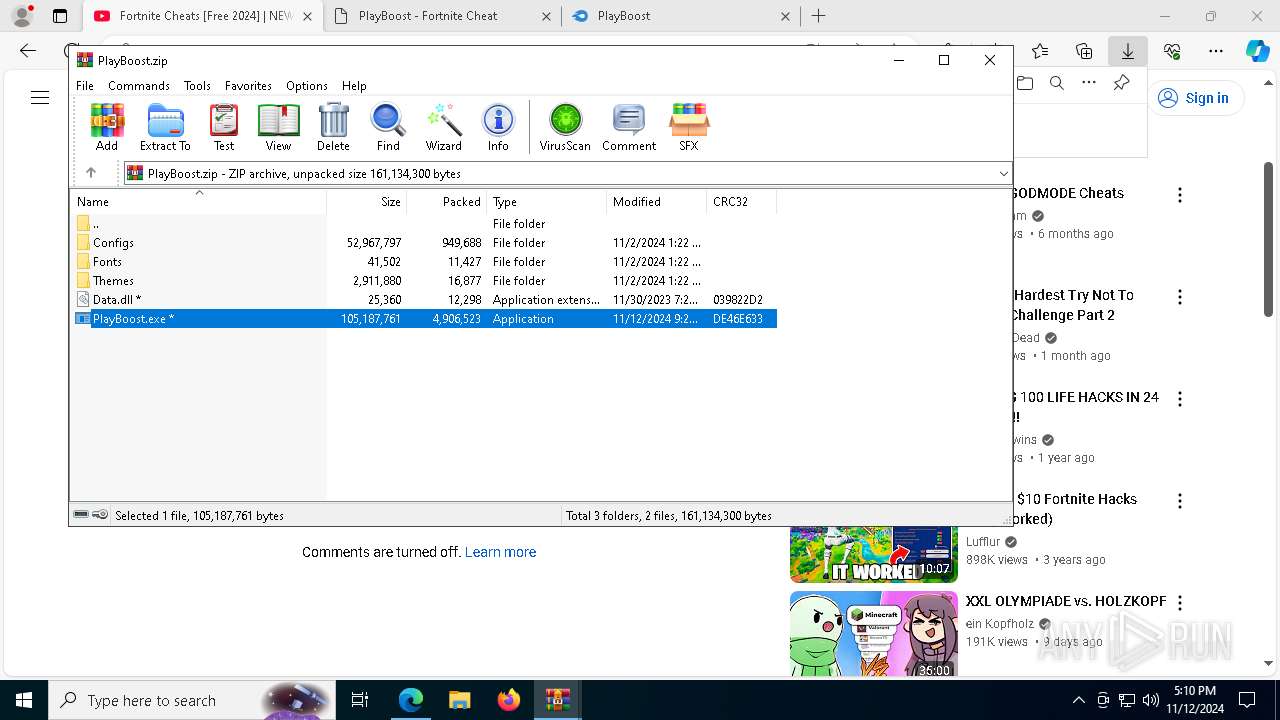Open Firefox from the taskbar
The image size is (1280, 720).
(509, 700)
